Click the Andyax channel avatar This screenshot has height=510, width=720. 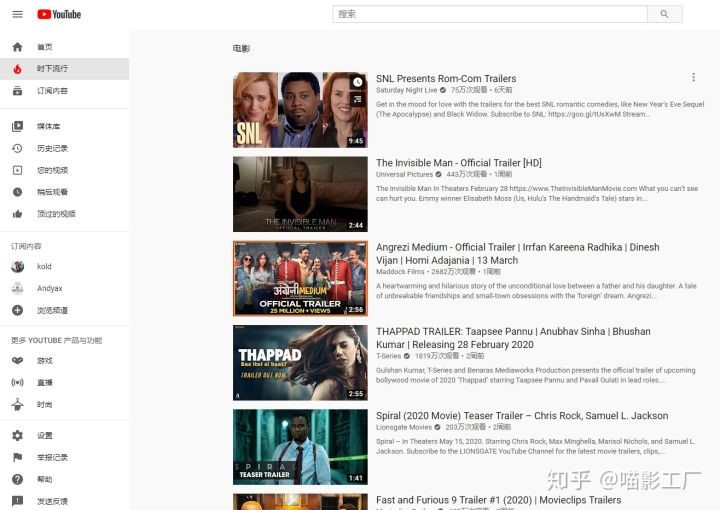pyautogui.click(x=17, y=288)
